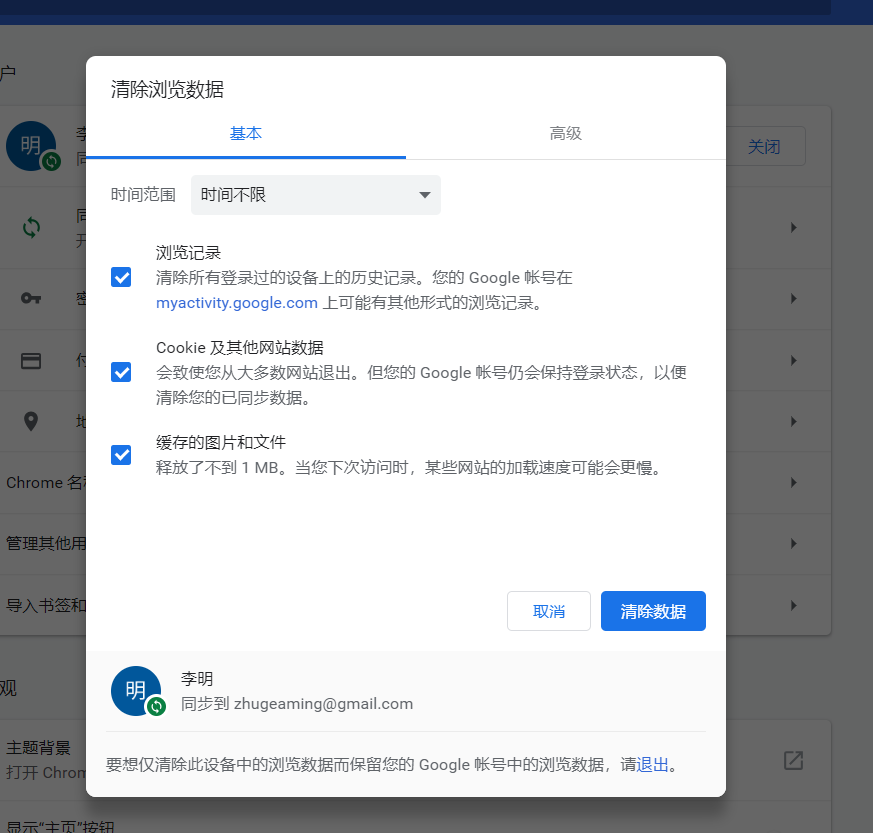The width and height of the screenshot is (873, 833).
Task: Open the myactivity.google.com link
Action: (236, 302)
